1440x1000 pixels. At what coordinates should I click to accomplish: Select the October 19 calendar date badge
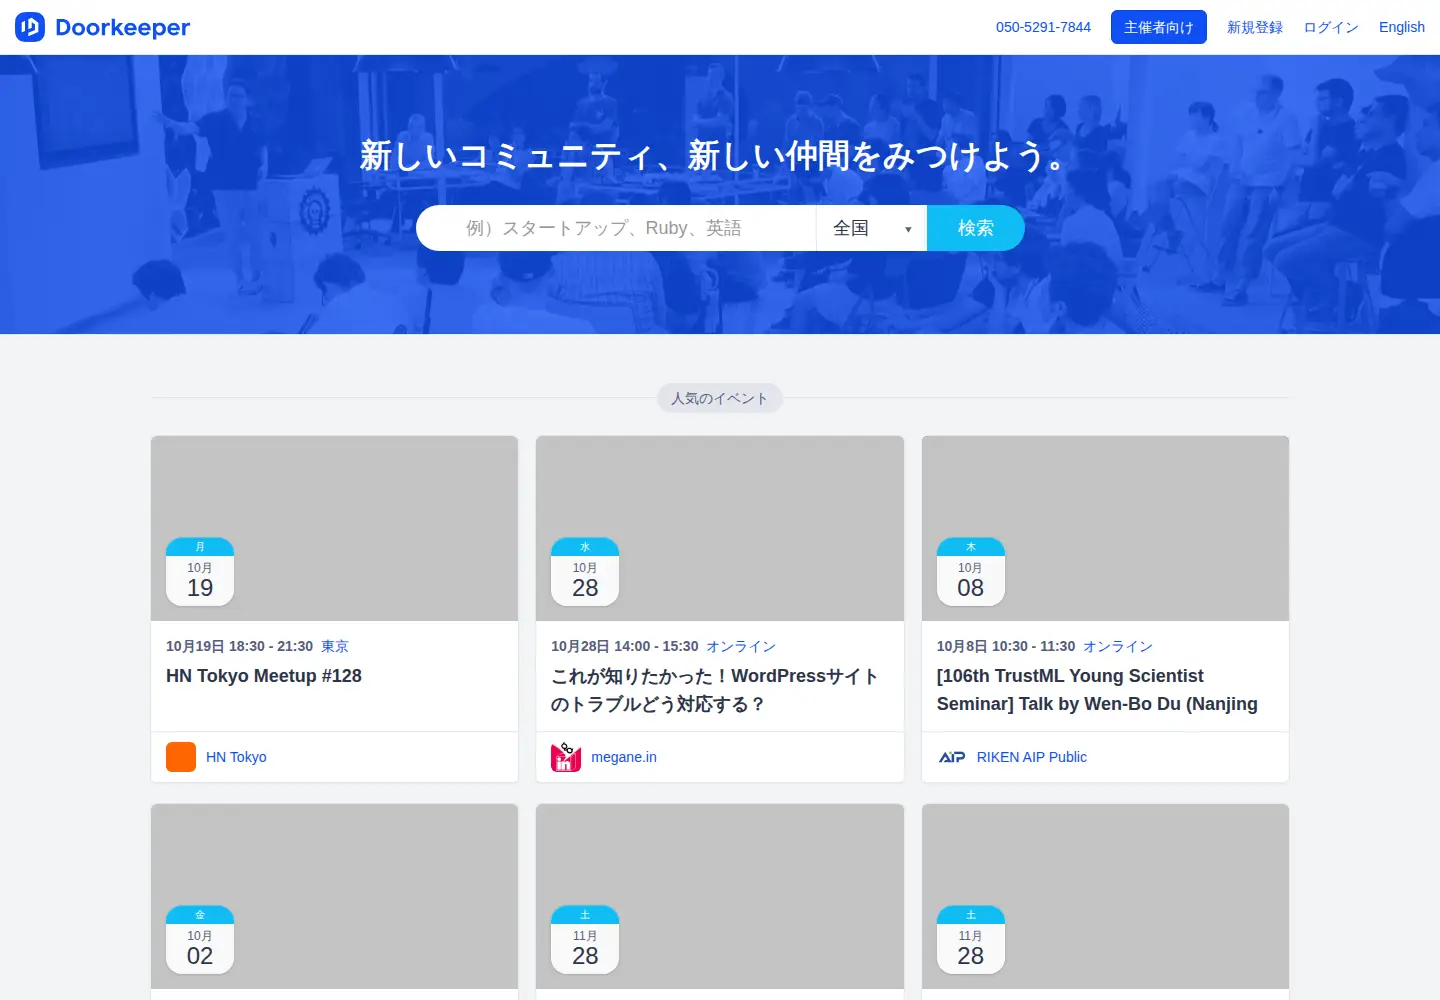[x=200, y=572]
